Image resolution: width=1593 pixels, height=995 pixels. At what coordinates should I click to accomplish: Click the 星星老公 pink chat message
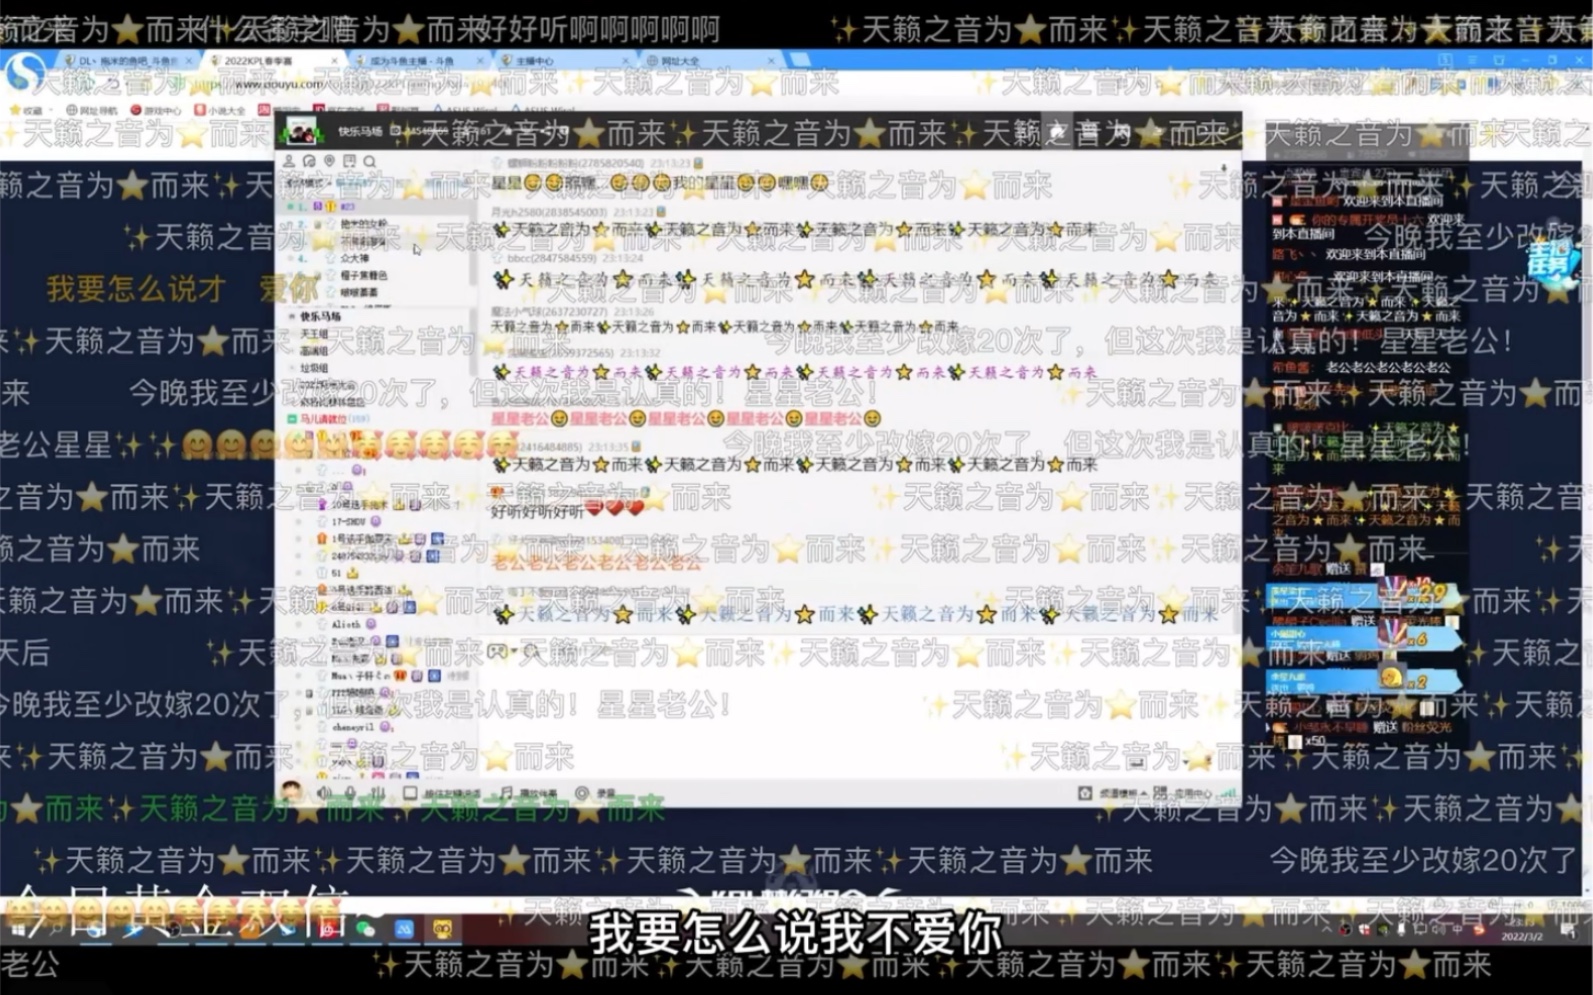(687, 418)
